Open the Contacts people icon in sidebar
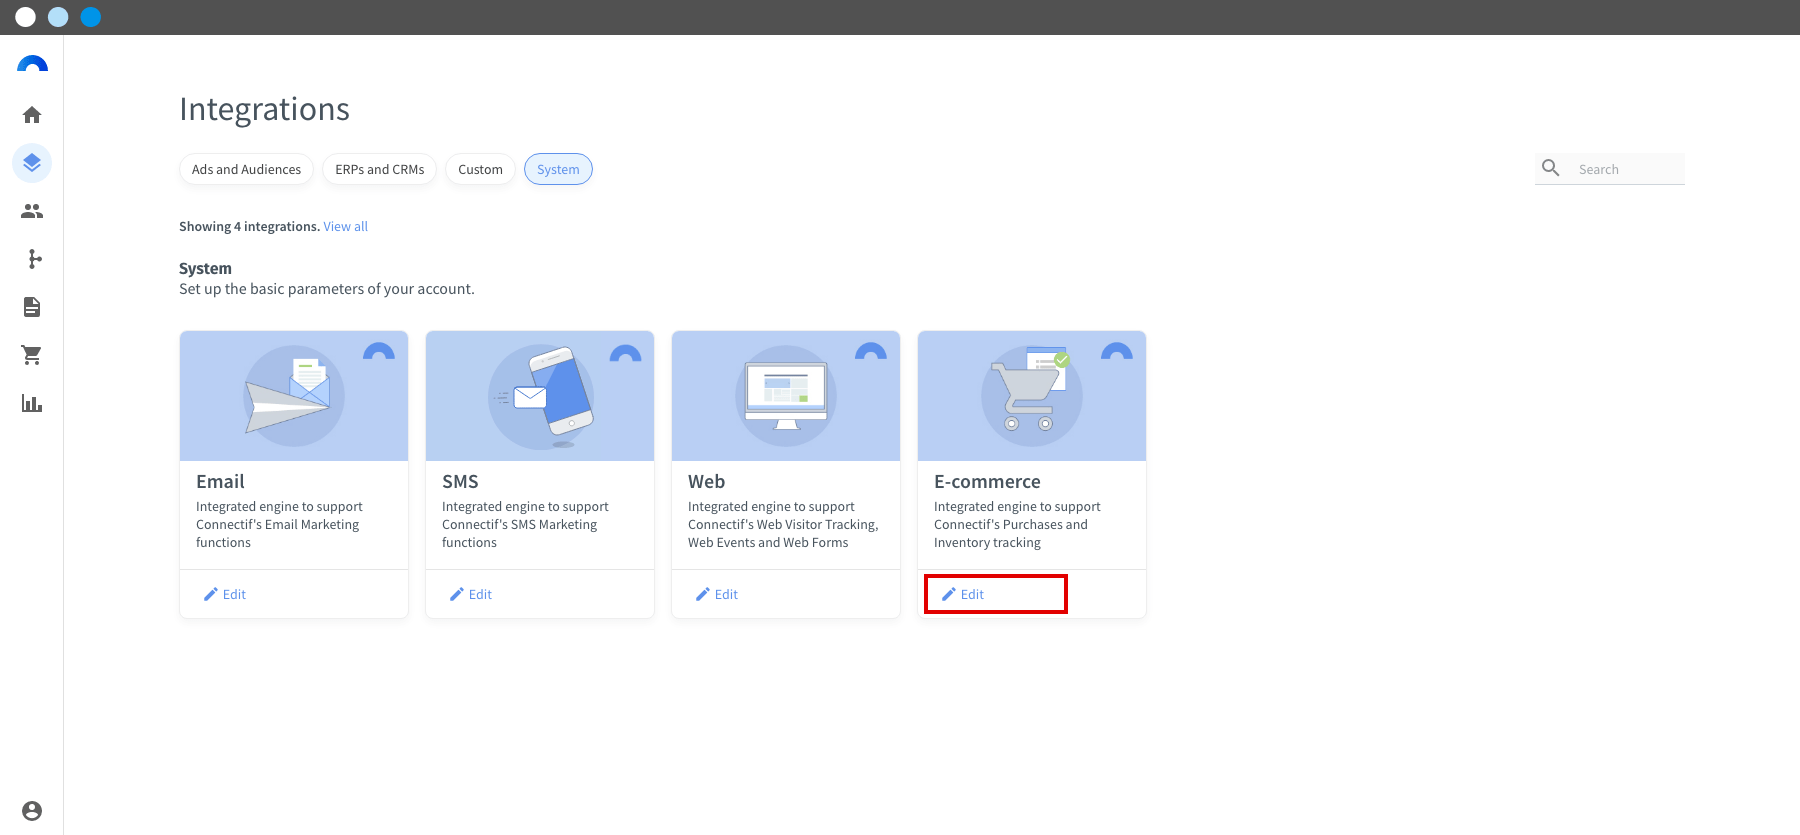The image size is (1800, 835). coord(32,211)
